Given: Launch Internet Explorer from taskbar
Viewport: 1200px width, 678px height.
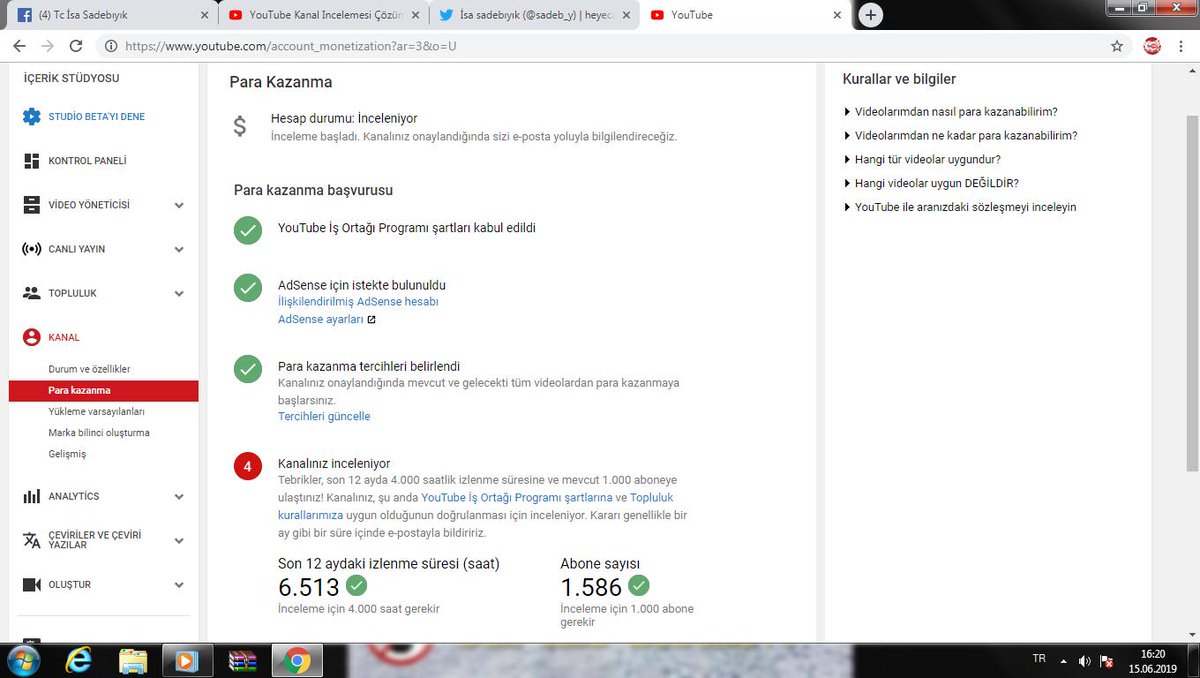Looking at the screenshot, I should tap(79, 661).
